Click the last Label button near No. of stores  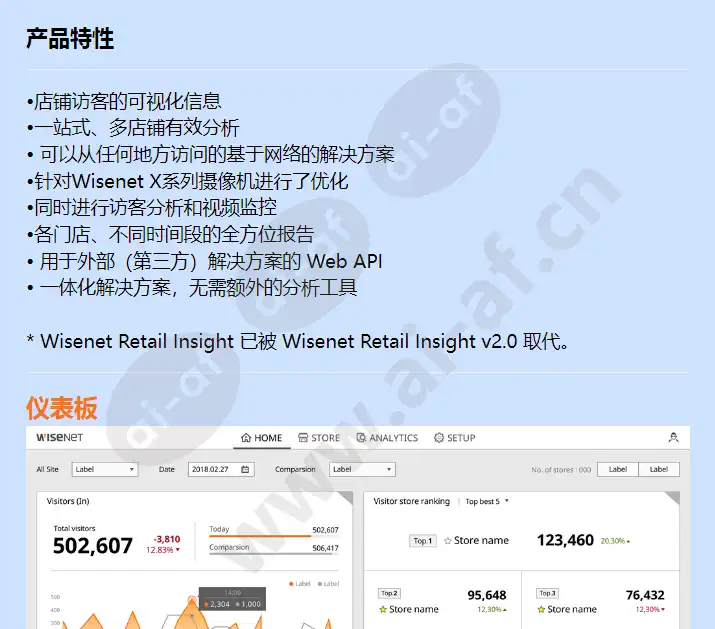click(x=659, y=469)
